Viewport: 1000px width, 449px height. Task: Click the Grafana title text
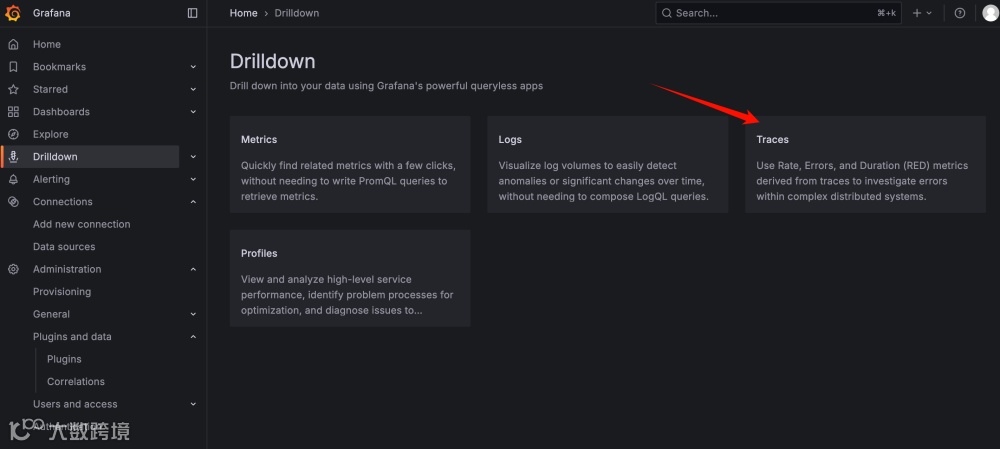coord(52,13)
